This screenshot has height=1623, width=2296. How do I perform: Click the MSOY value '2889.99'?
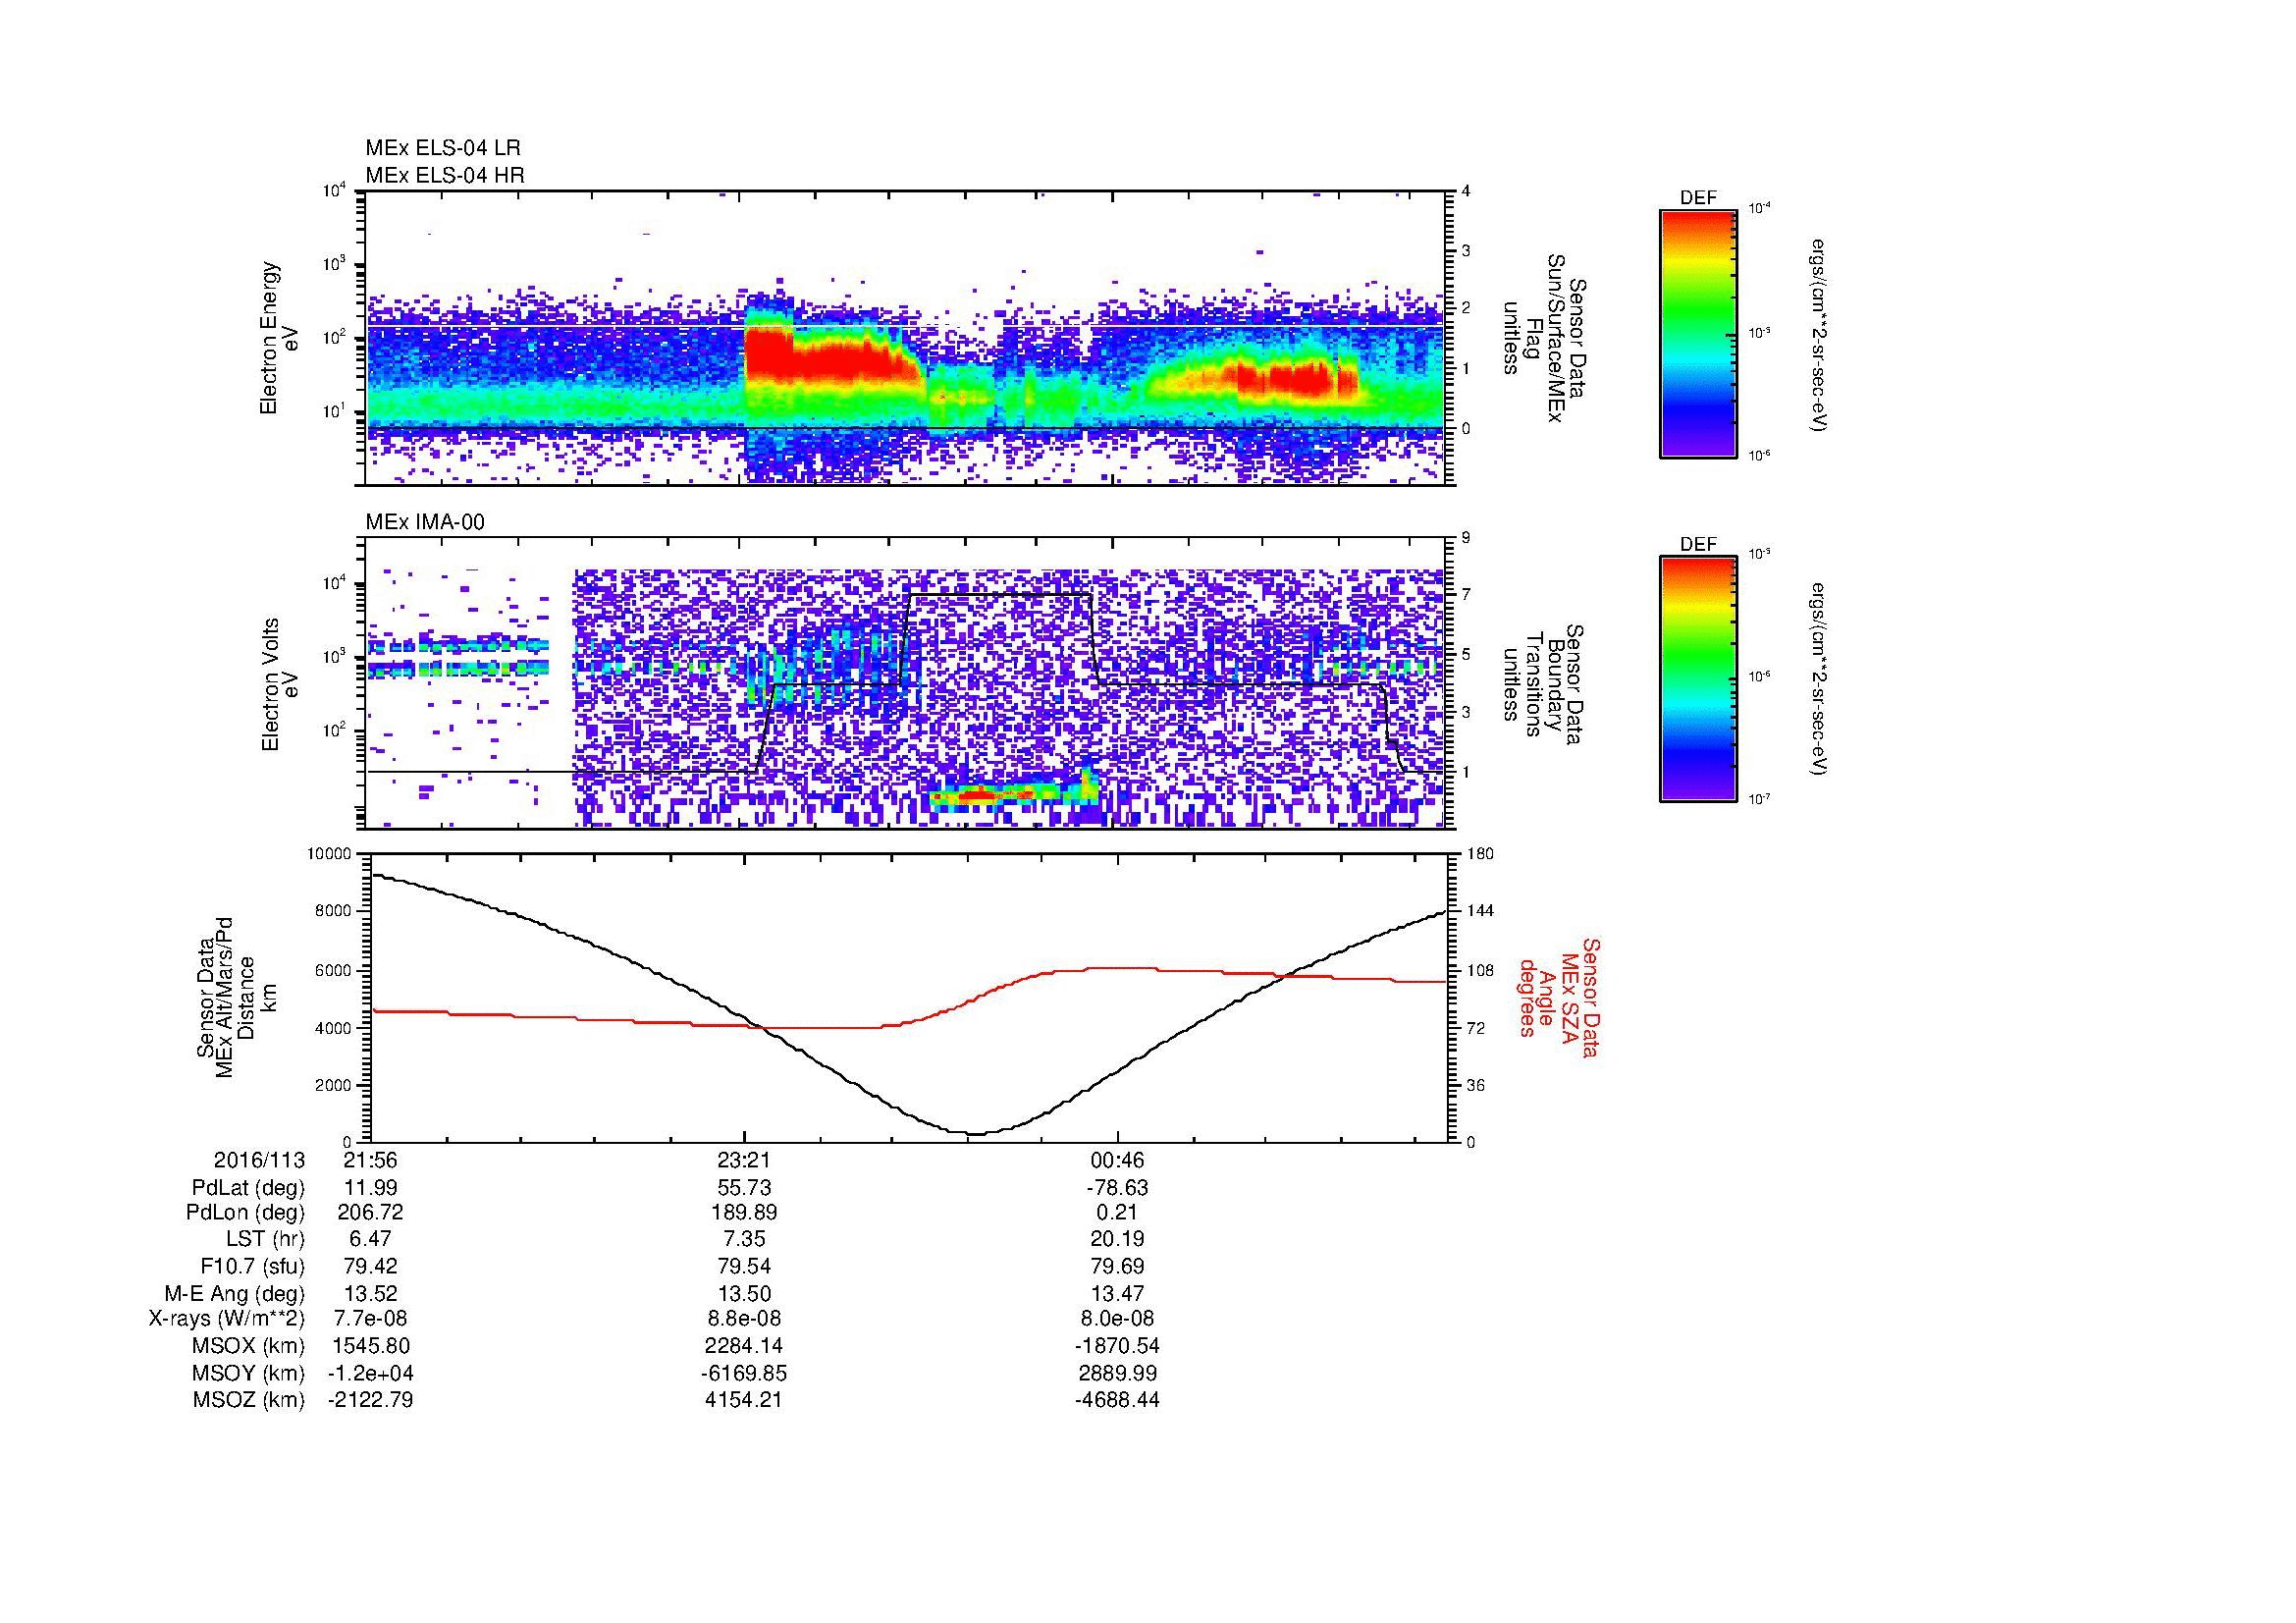coord(1117,1373)
